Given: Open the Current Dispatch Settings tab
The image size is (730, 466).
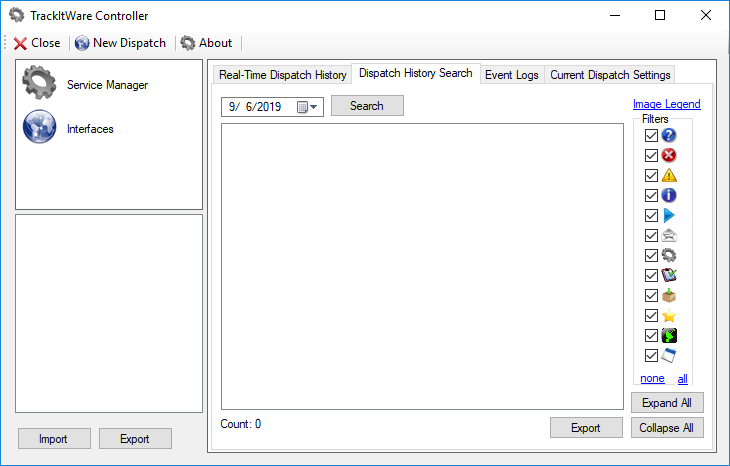Looking at the screenshot, I should 610,75.
